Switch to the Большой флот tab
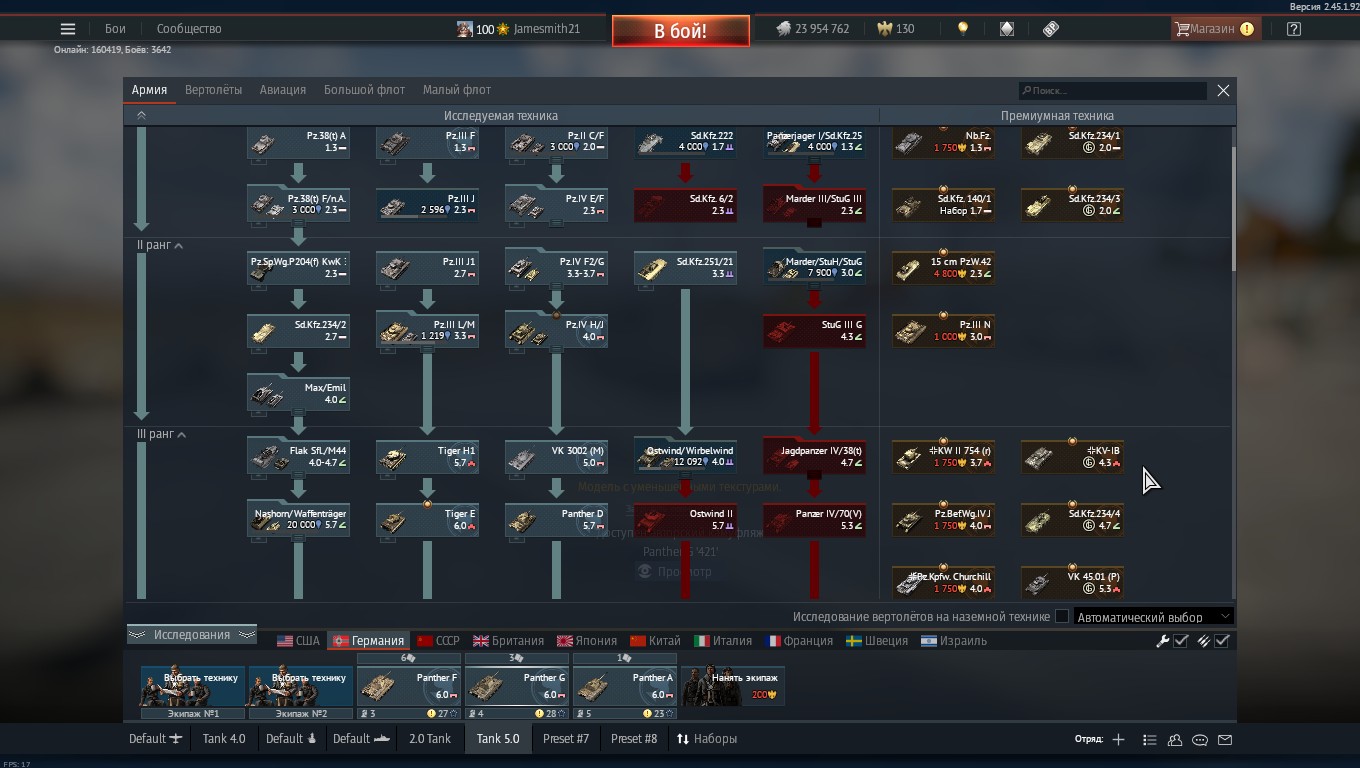 (364, 90)
